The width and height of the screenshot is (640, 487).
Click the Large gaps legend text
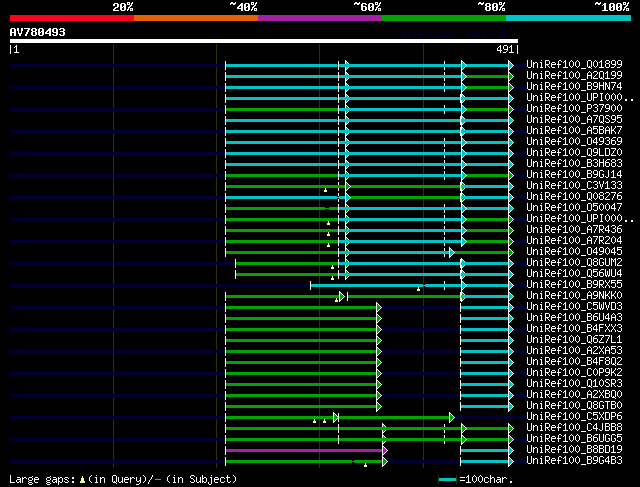[x=123, y=479]
